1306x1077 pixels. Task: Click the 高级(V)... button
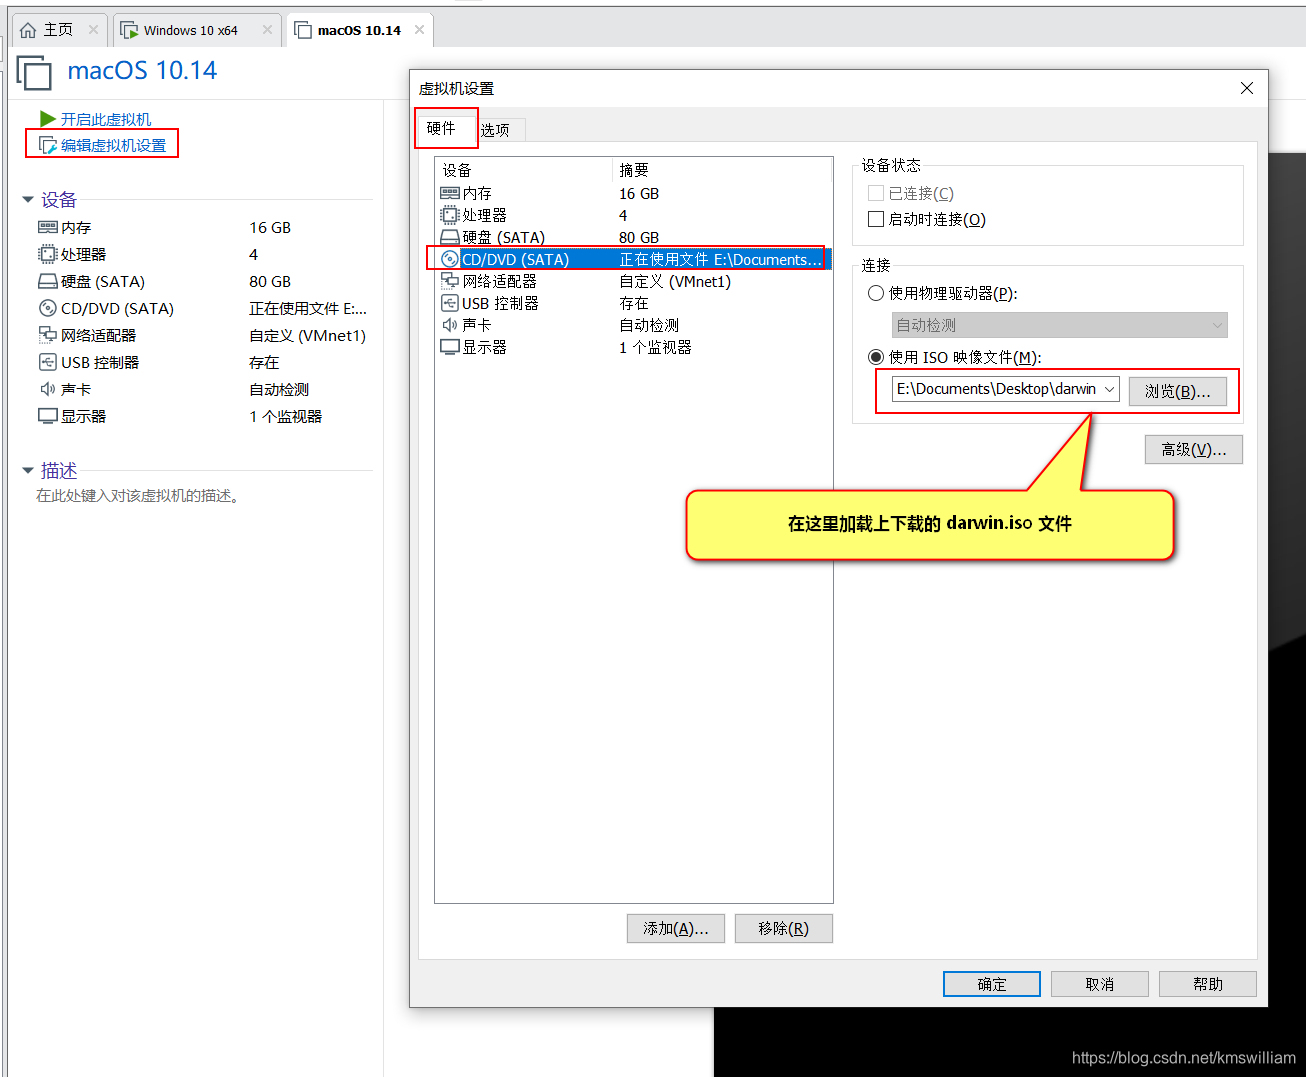coord(1194,450)
